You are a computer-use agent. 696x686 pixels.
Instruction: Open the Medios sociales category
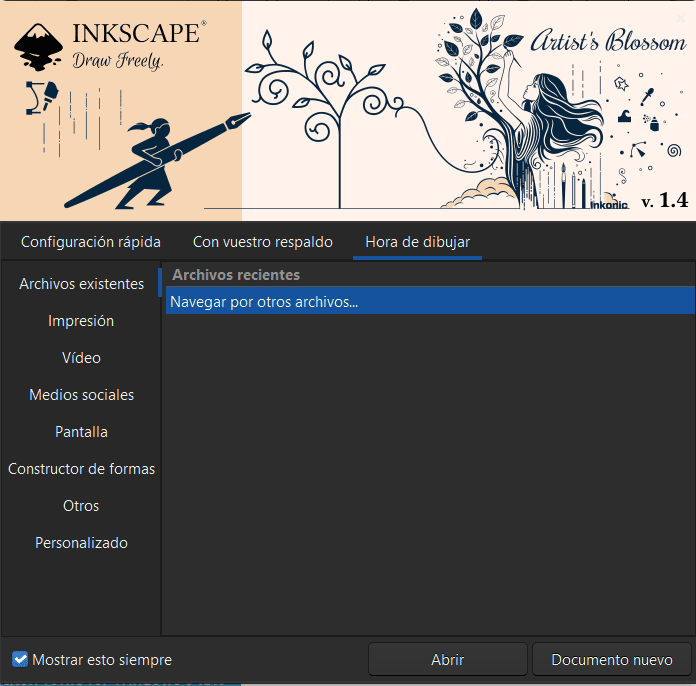click(81, 395)
